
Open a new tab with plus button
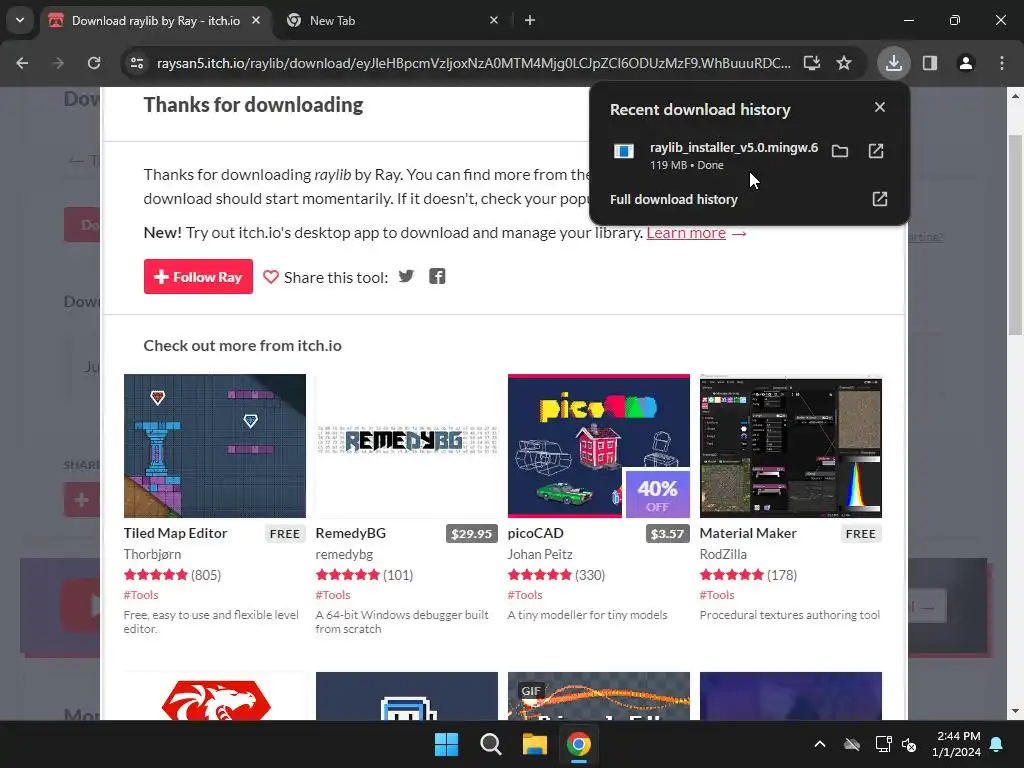pyautogui.click(x=530, y=20)
